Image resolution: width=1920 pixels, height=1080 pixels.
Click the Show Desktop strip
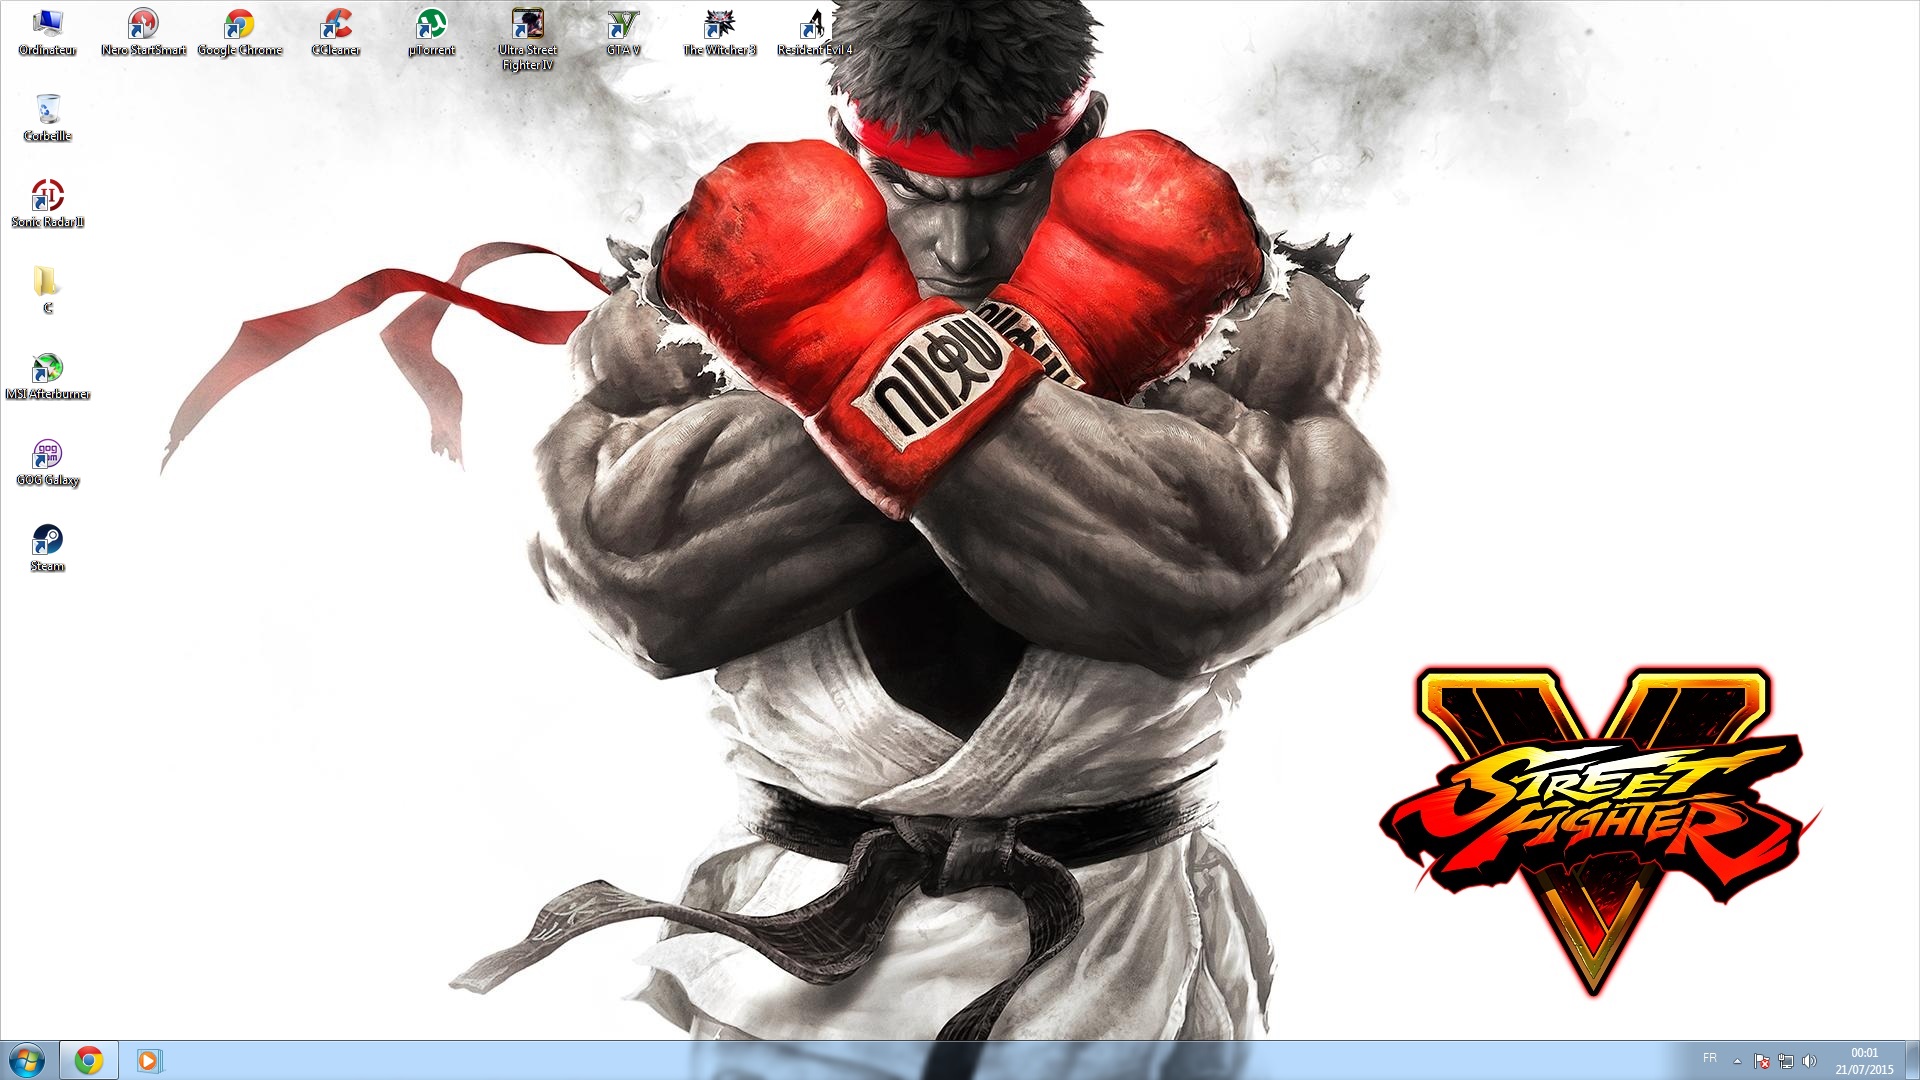[x=1912, y=1060]
